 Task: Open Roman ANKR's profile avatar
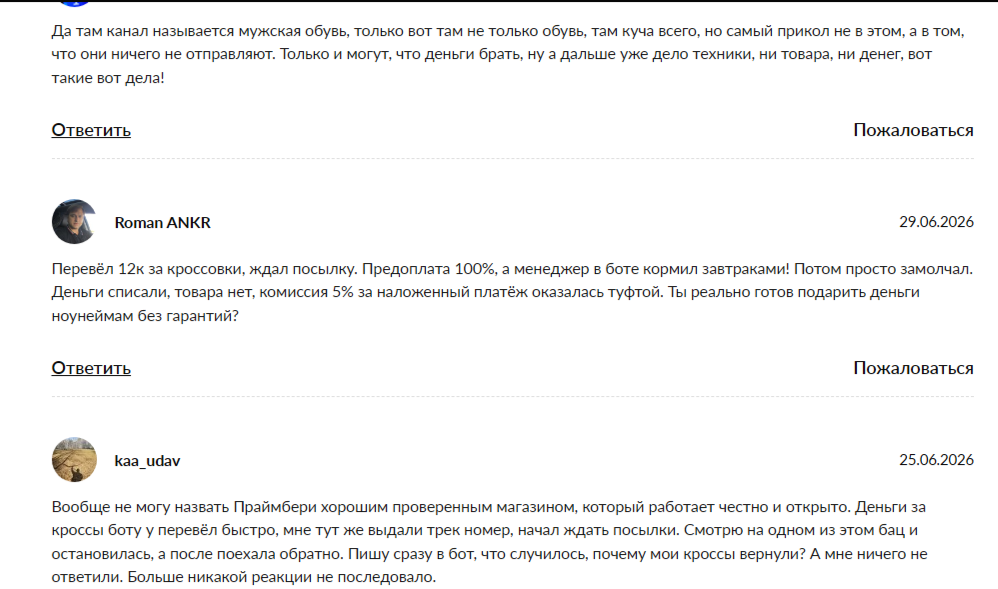coord(74,222)
